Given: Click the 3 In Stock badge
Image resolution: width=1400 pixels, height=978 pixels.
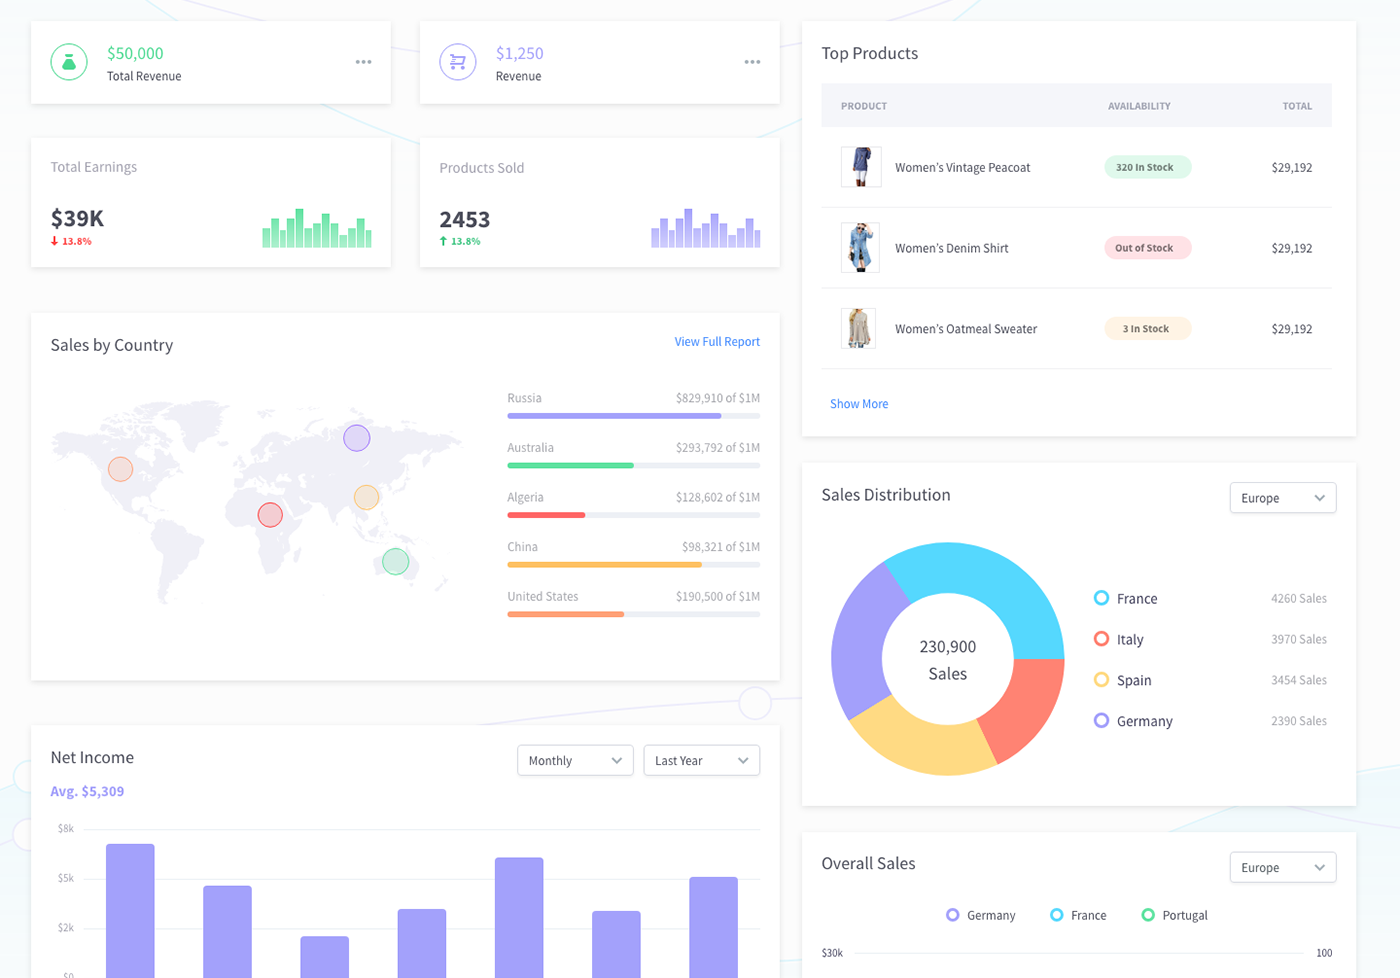Looking at the screenshot, I should tap(1148, 328).
